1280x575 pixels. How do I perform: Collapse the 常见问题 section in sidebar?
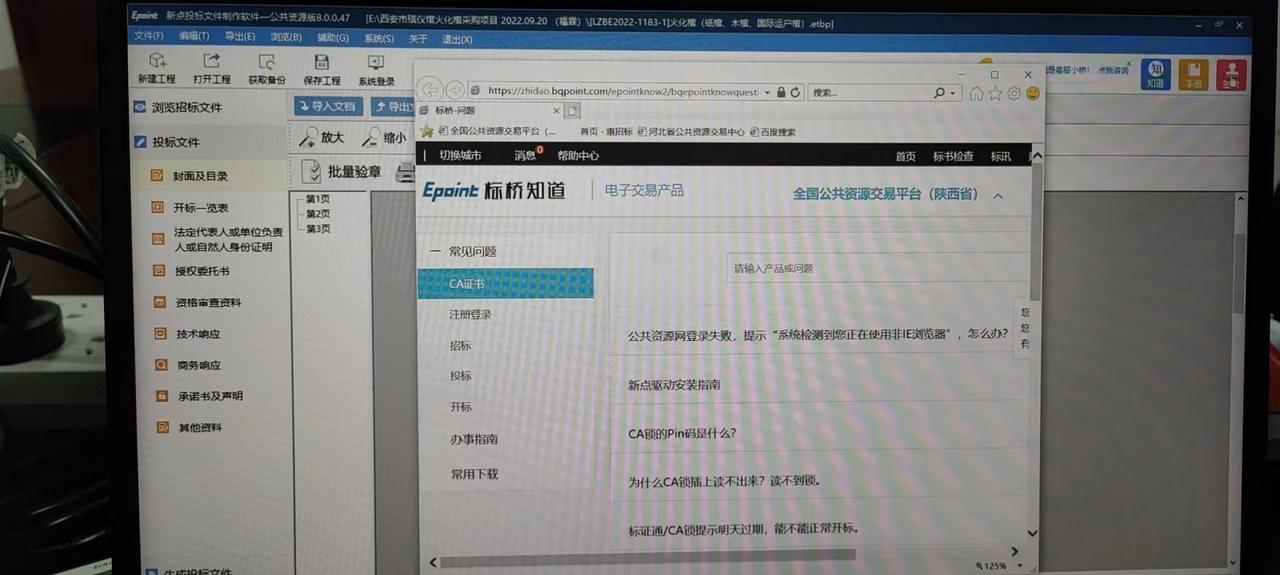[435, 252]
